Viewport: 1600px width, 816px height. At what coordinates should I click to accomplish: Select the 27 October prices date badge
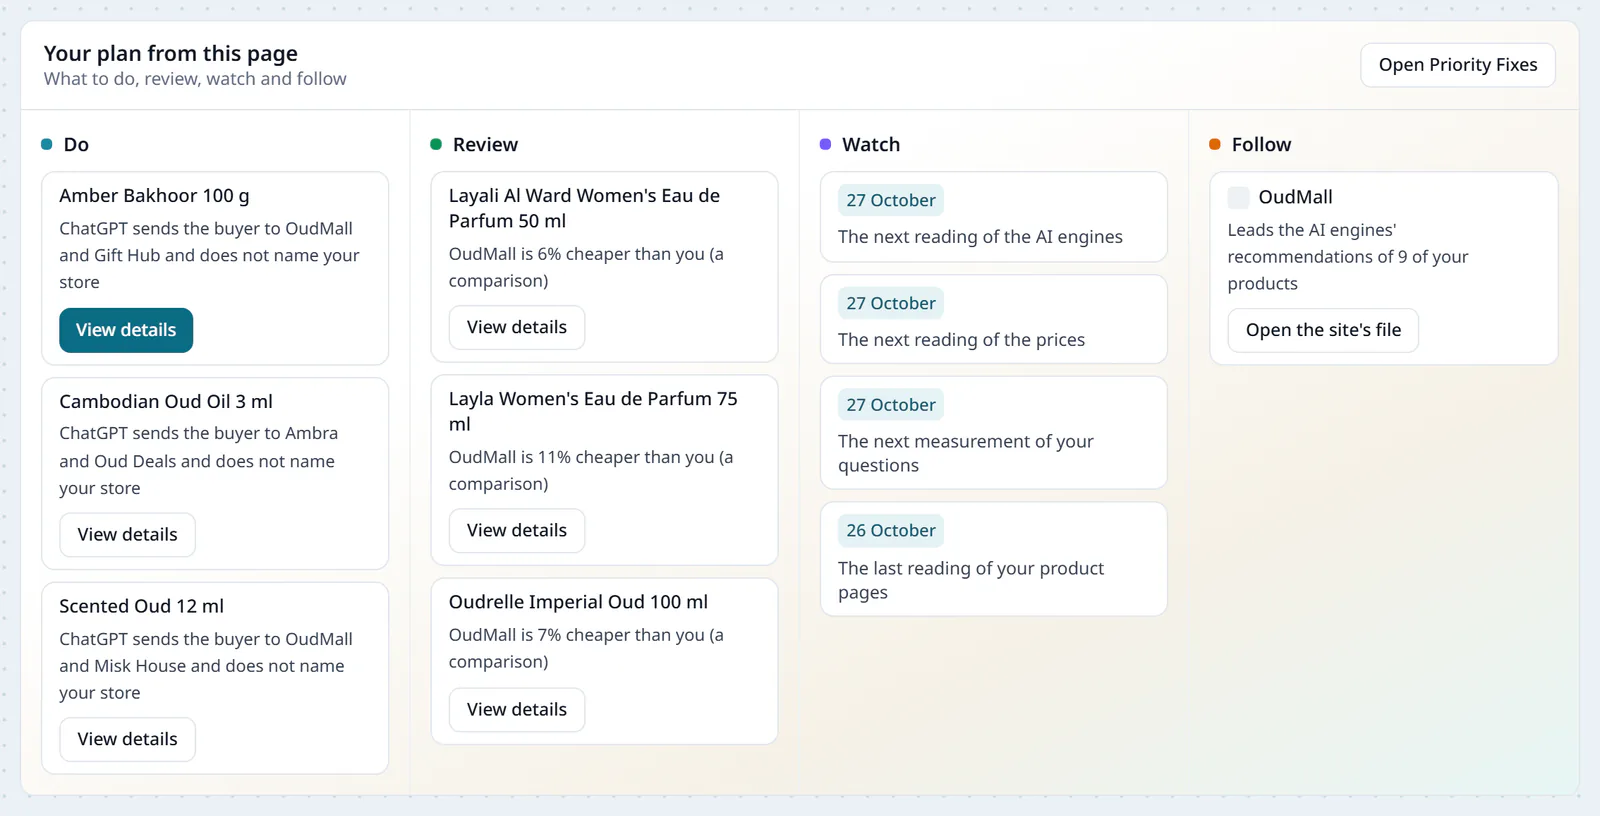(891, 303)
